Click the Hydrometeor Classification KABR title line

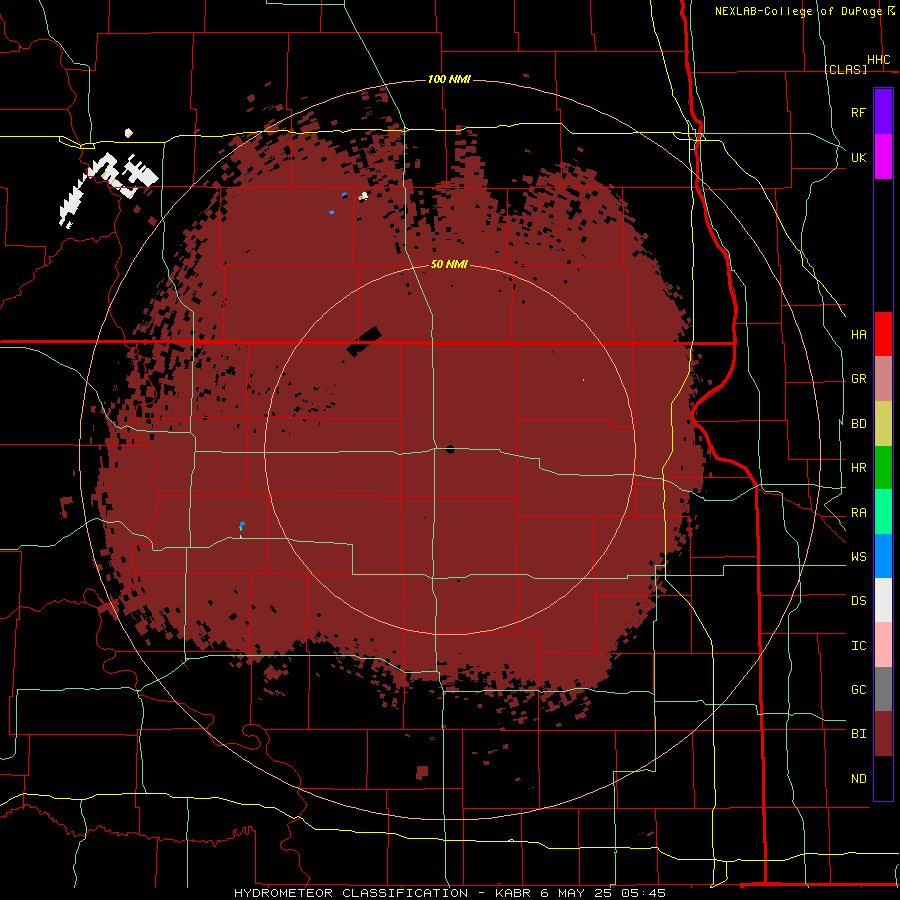[449, 893]
